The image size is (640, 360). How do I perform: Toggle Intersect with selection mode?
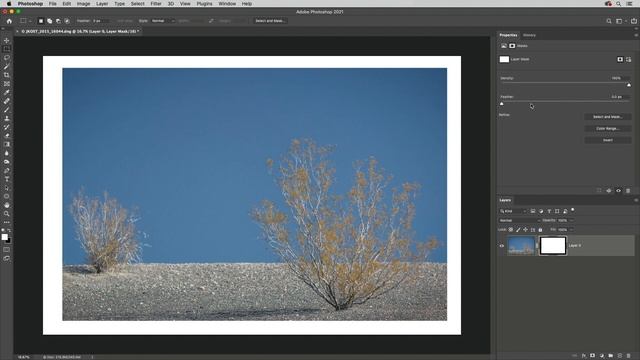(x=67, y=21)
